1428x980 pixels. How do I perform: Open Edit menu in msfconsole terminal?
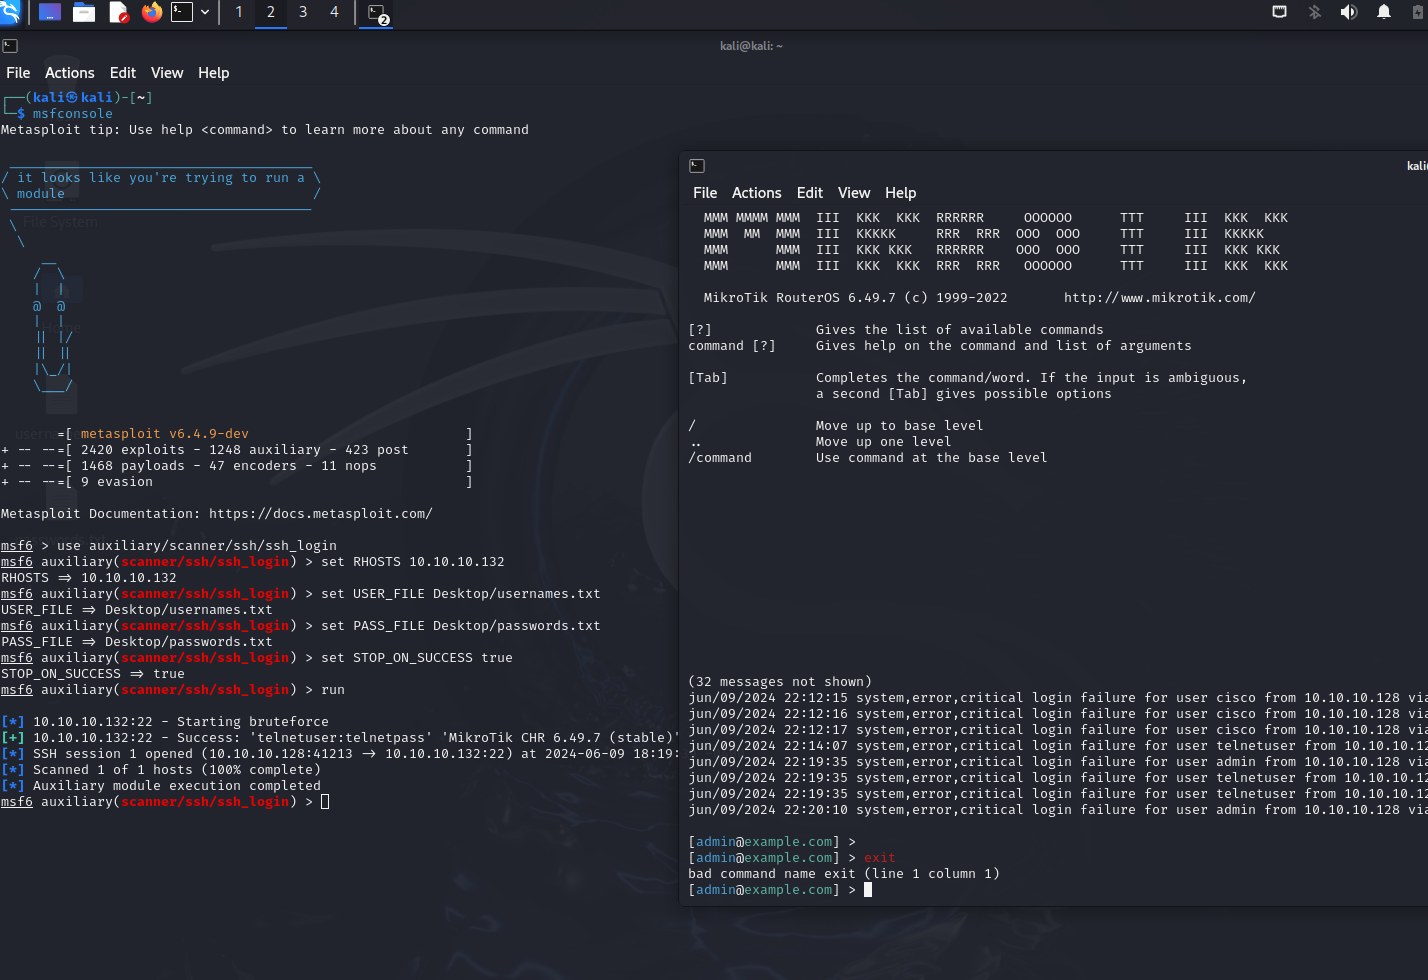(x=123, y=73)
